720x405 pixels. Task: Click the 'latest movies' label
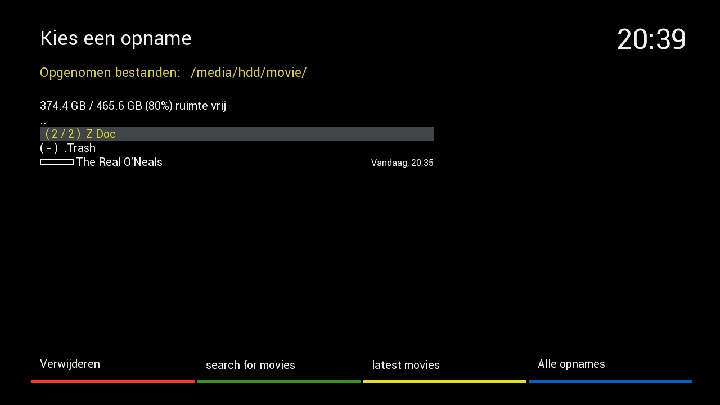[x=405, y=365]
